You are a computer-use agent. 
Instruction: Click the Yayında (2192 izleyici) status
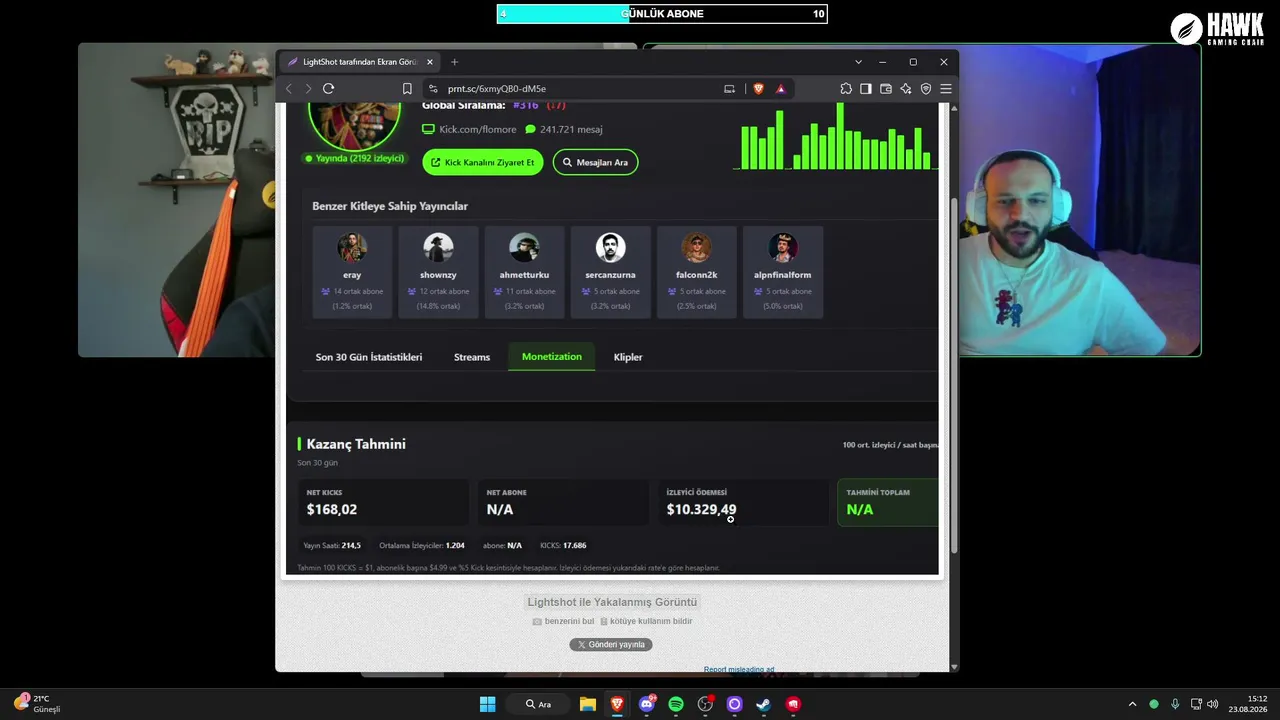click(355, 158)
